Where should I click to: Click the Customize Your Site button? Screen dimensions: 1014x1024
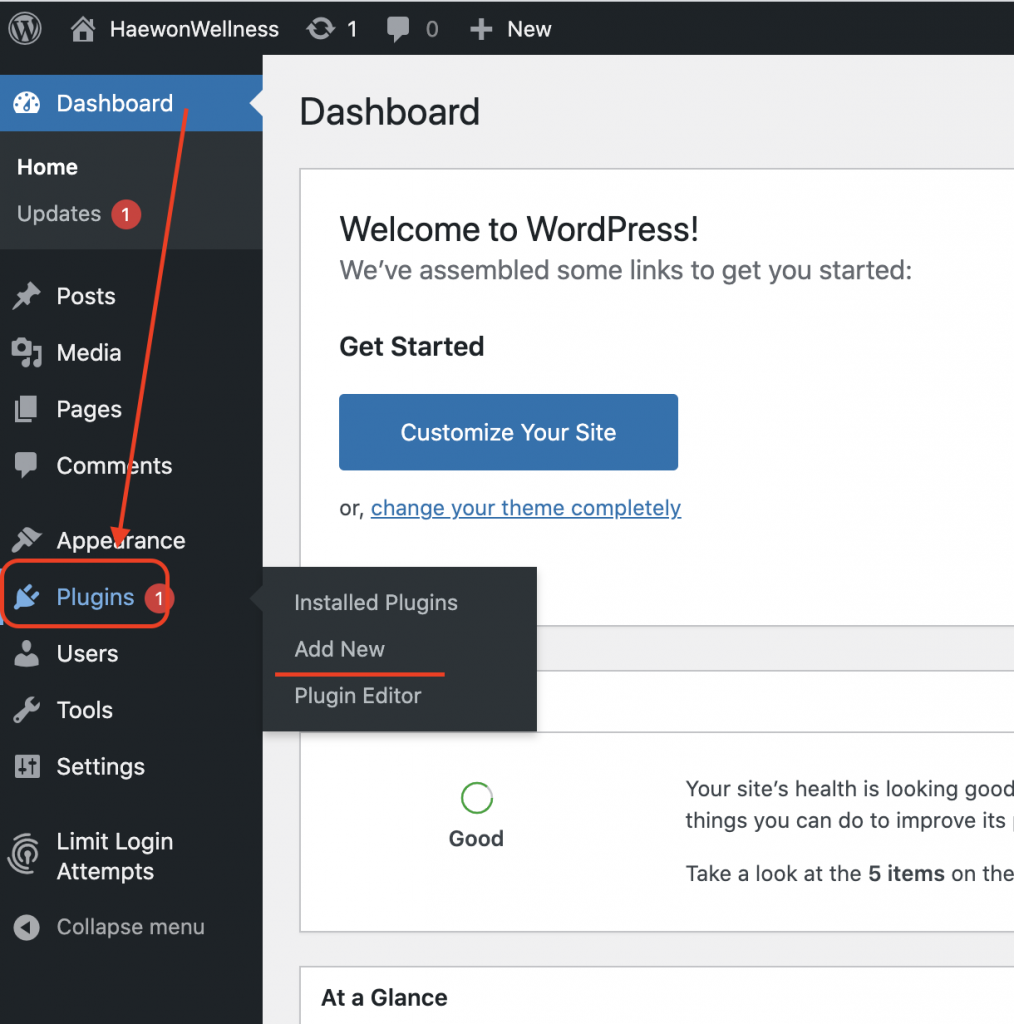(x=508, y=432)
